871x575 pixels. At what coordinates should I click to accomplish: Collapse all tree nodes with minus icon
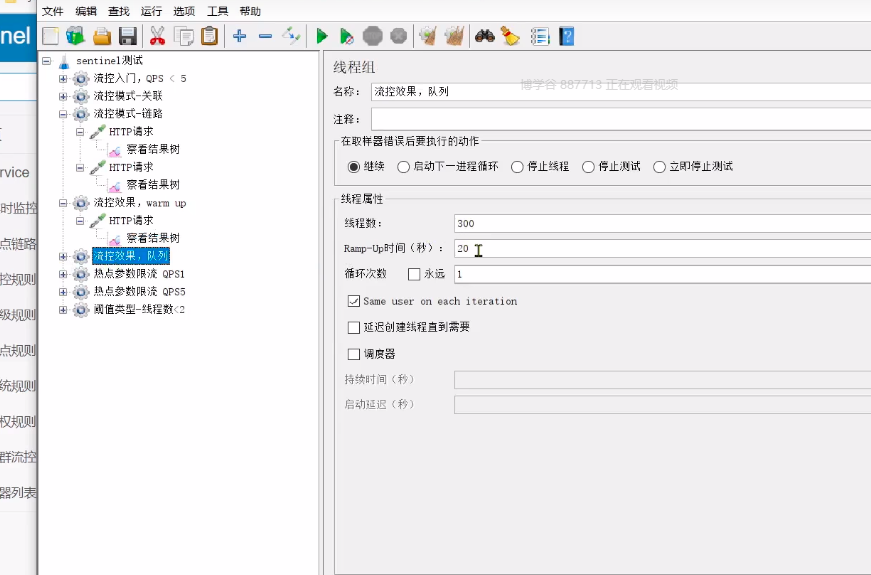pyautogui.click(x=266, y=37)
